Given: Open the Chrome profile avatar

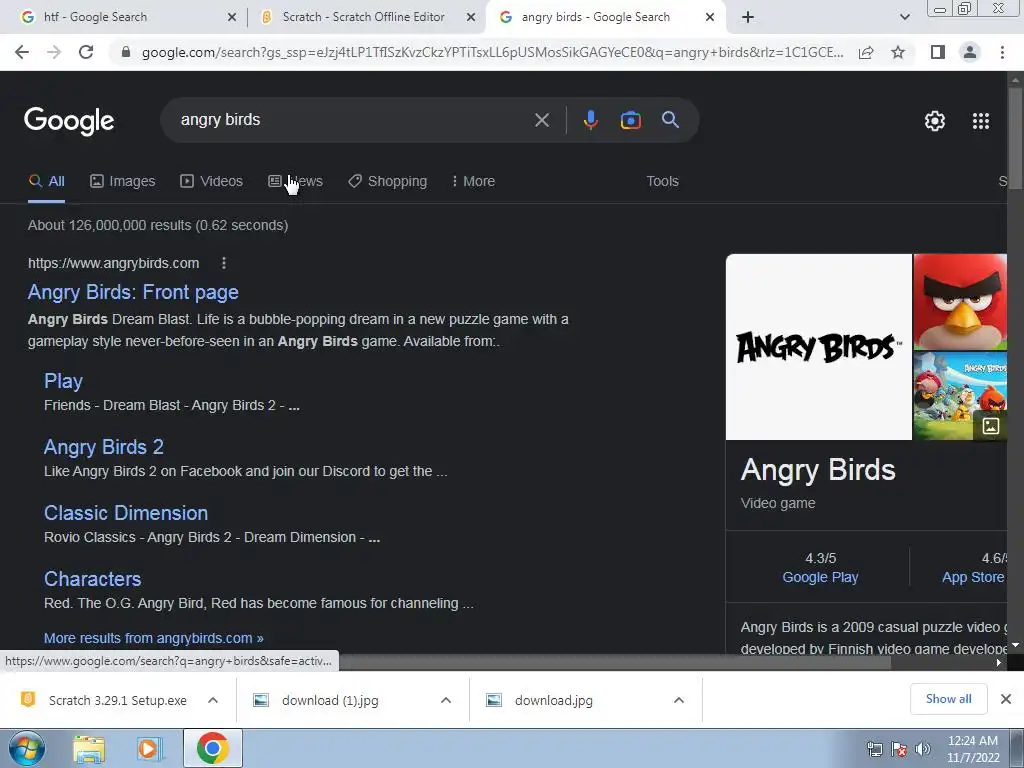Looking at the screenshot, I should point(970,52).
